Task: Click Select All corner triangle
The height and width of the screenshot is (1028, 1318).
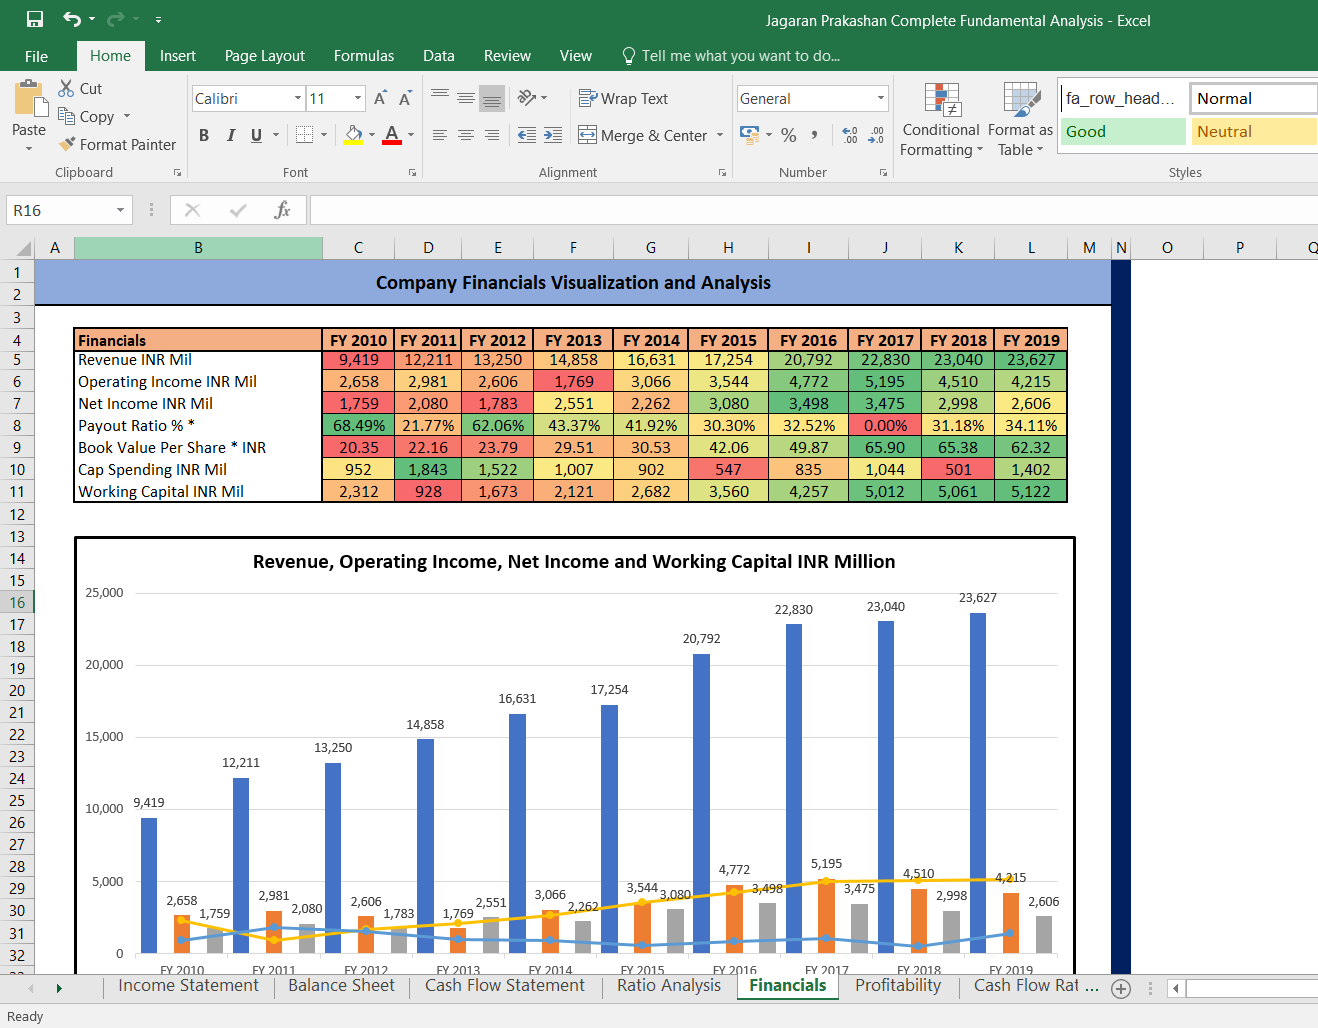Action: [24, 248]
